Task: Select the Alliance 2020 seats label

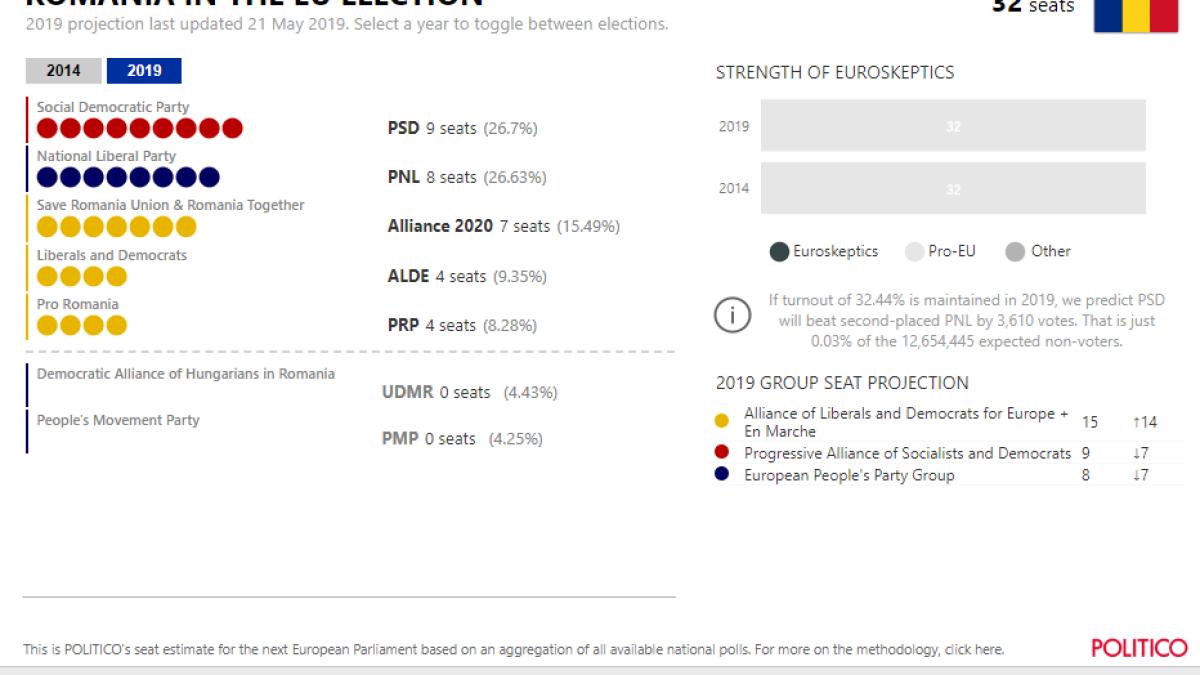Action: pos(503,226)
